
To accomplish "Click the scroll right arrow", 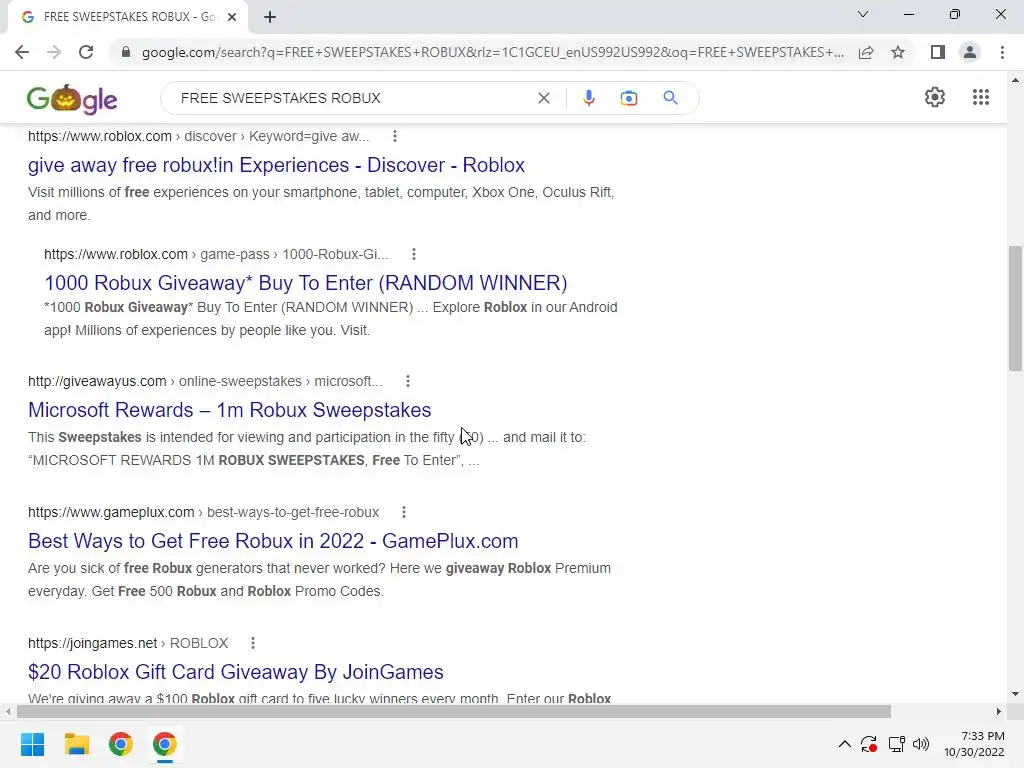I will click(999, 711).
